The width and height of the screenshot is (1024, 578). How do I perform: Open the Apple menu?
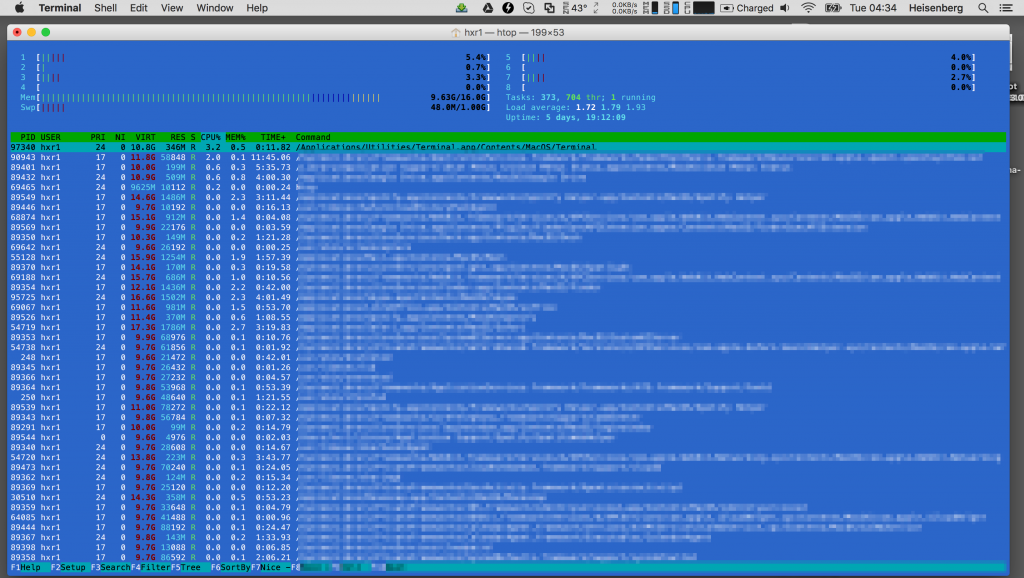tap(19, 8)
